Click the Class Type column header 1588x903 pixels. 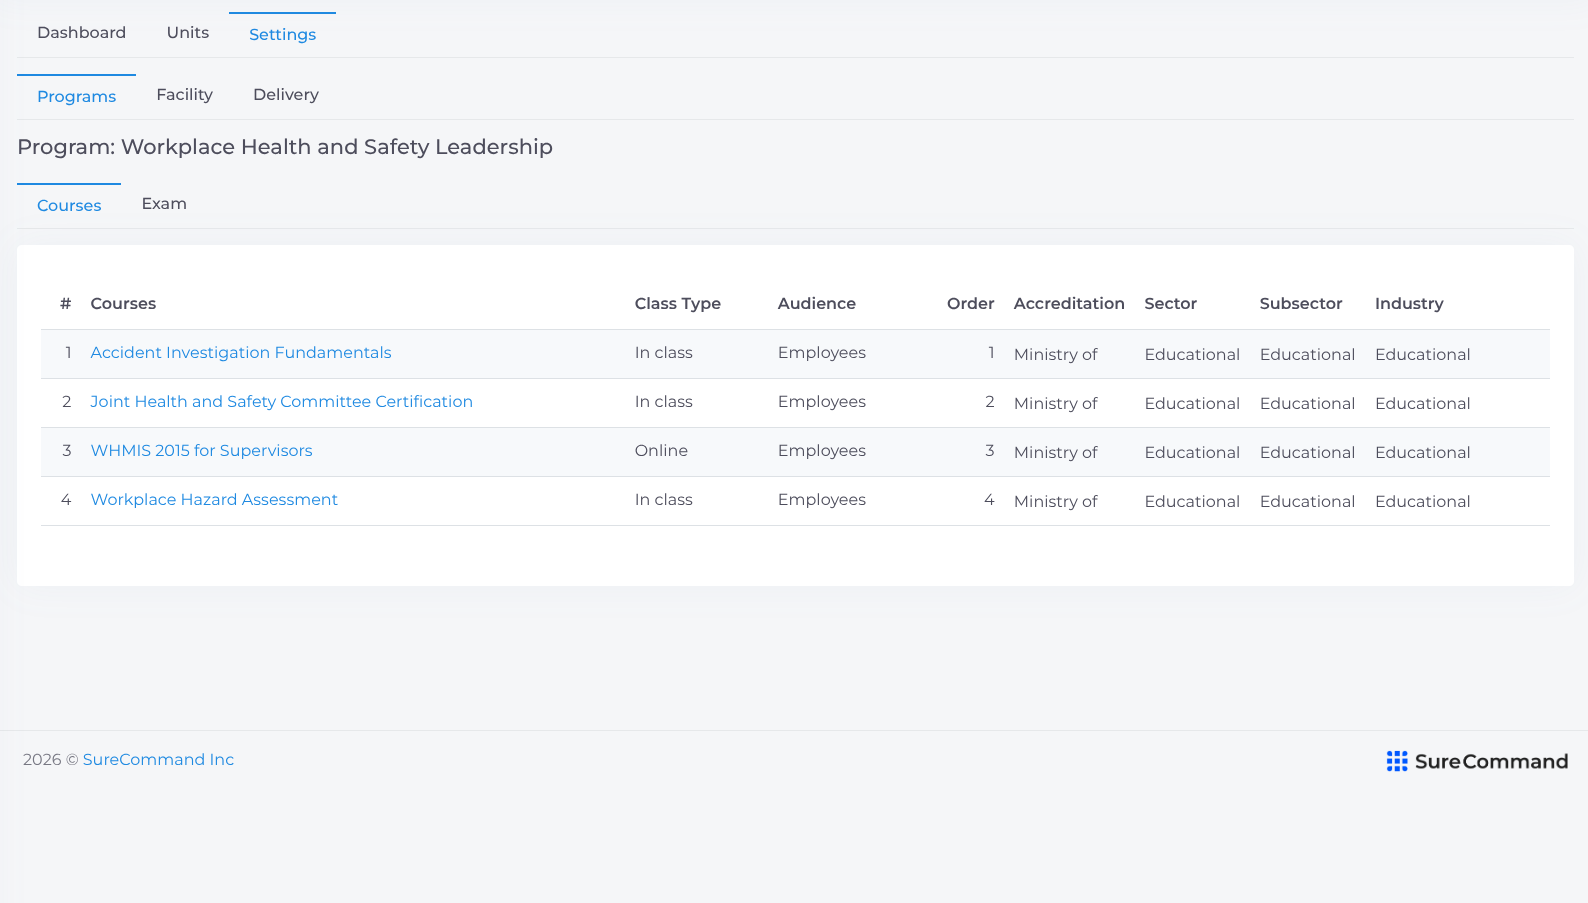pos(677,304)
